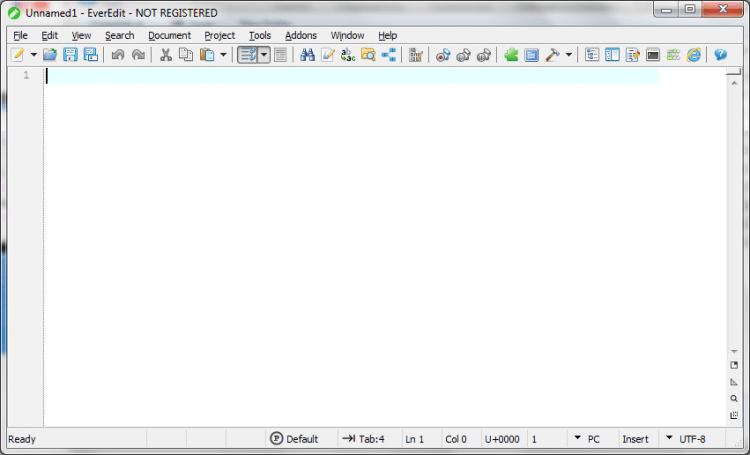
Task: Paste from the clipboard icon
Action: click(207, 55)
